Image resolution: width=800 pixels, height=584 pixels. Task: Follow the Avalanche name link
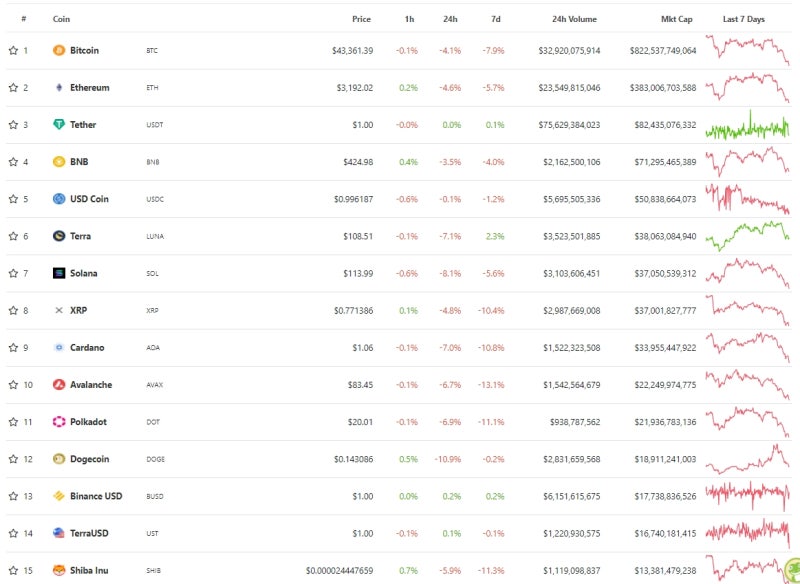click(x=91, y=385)
